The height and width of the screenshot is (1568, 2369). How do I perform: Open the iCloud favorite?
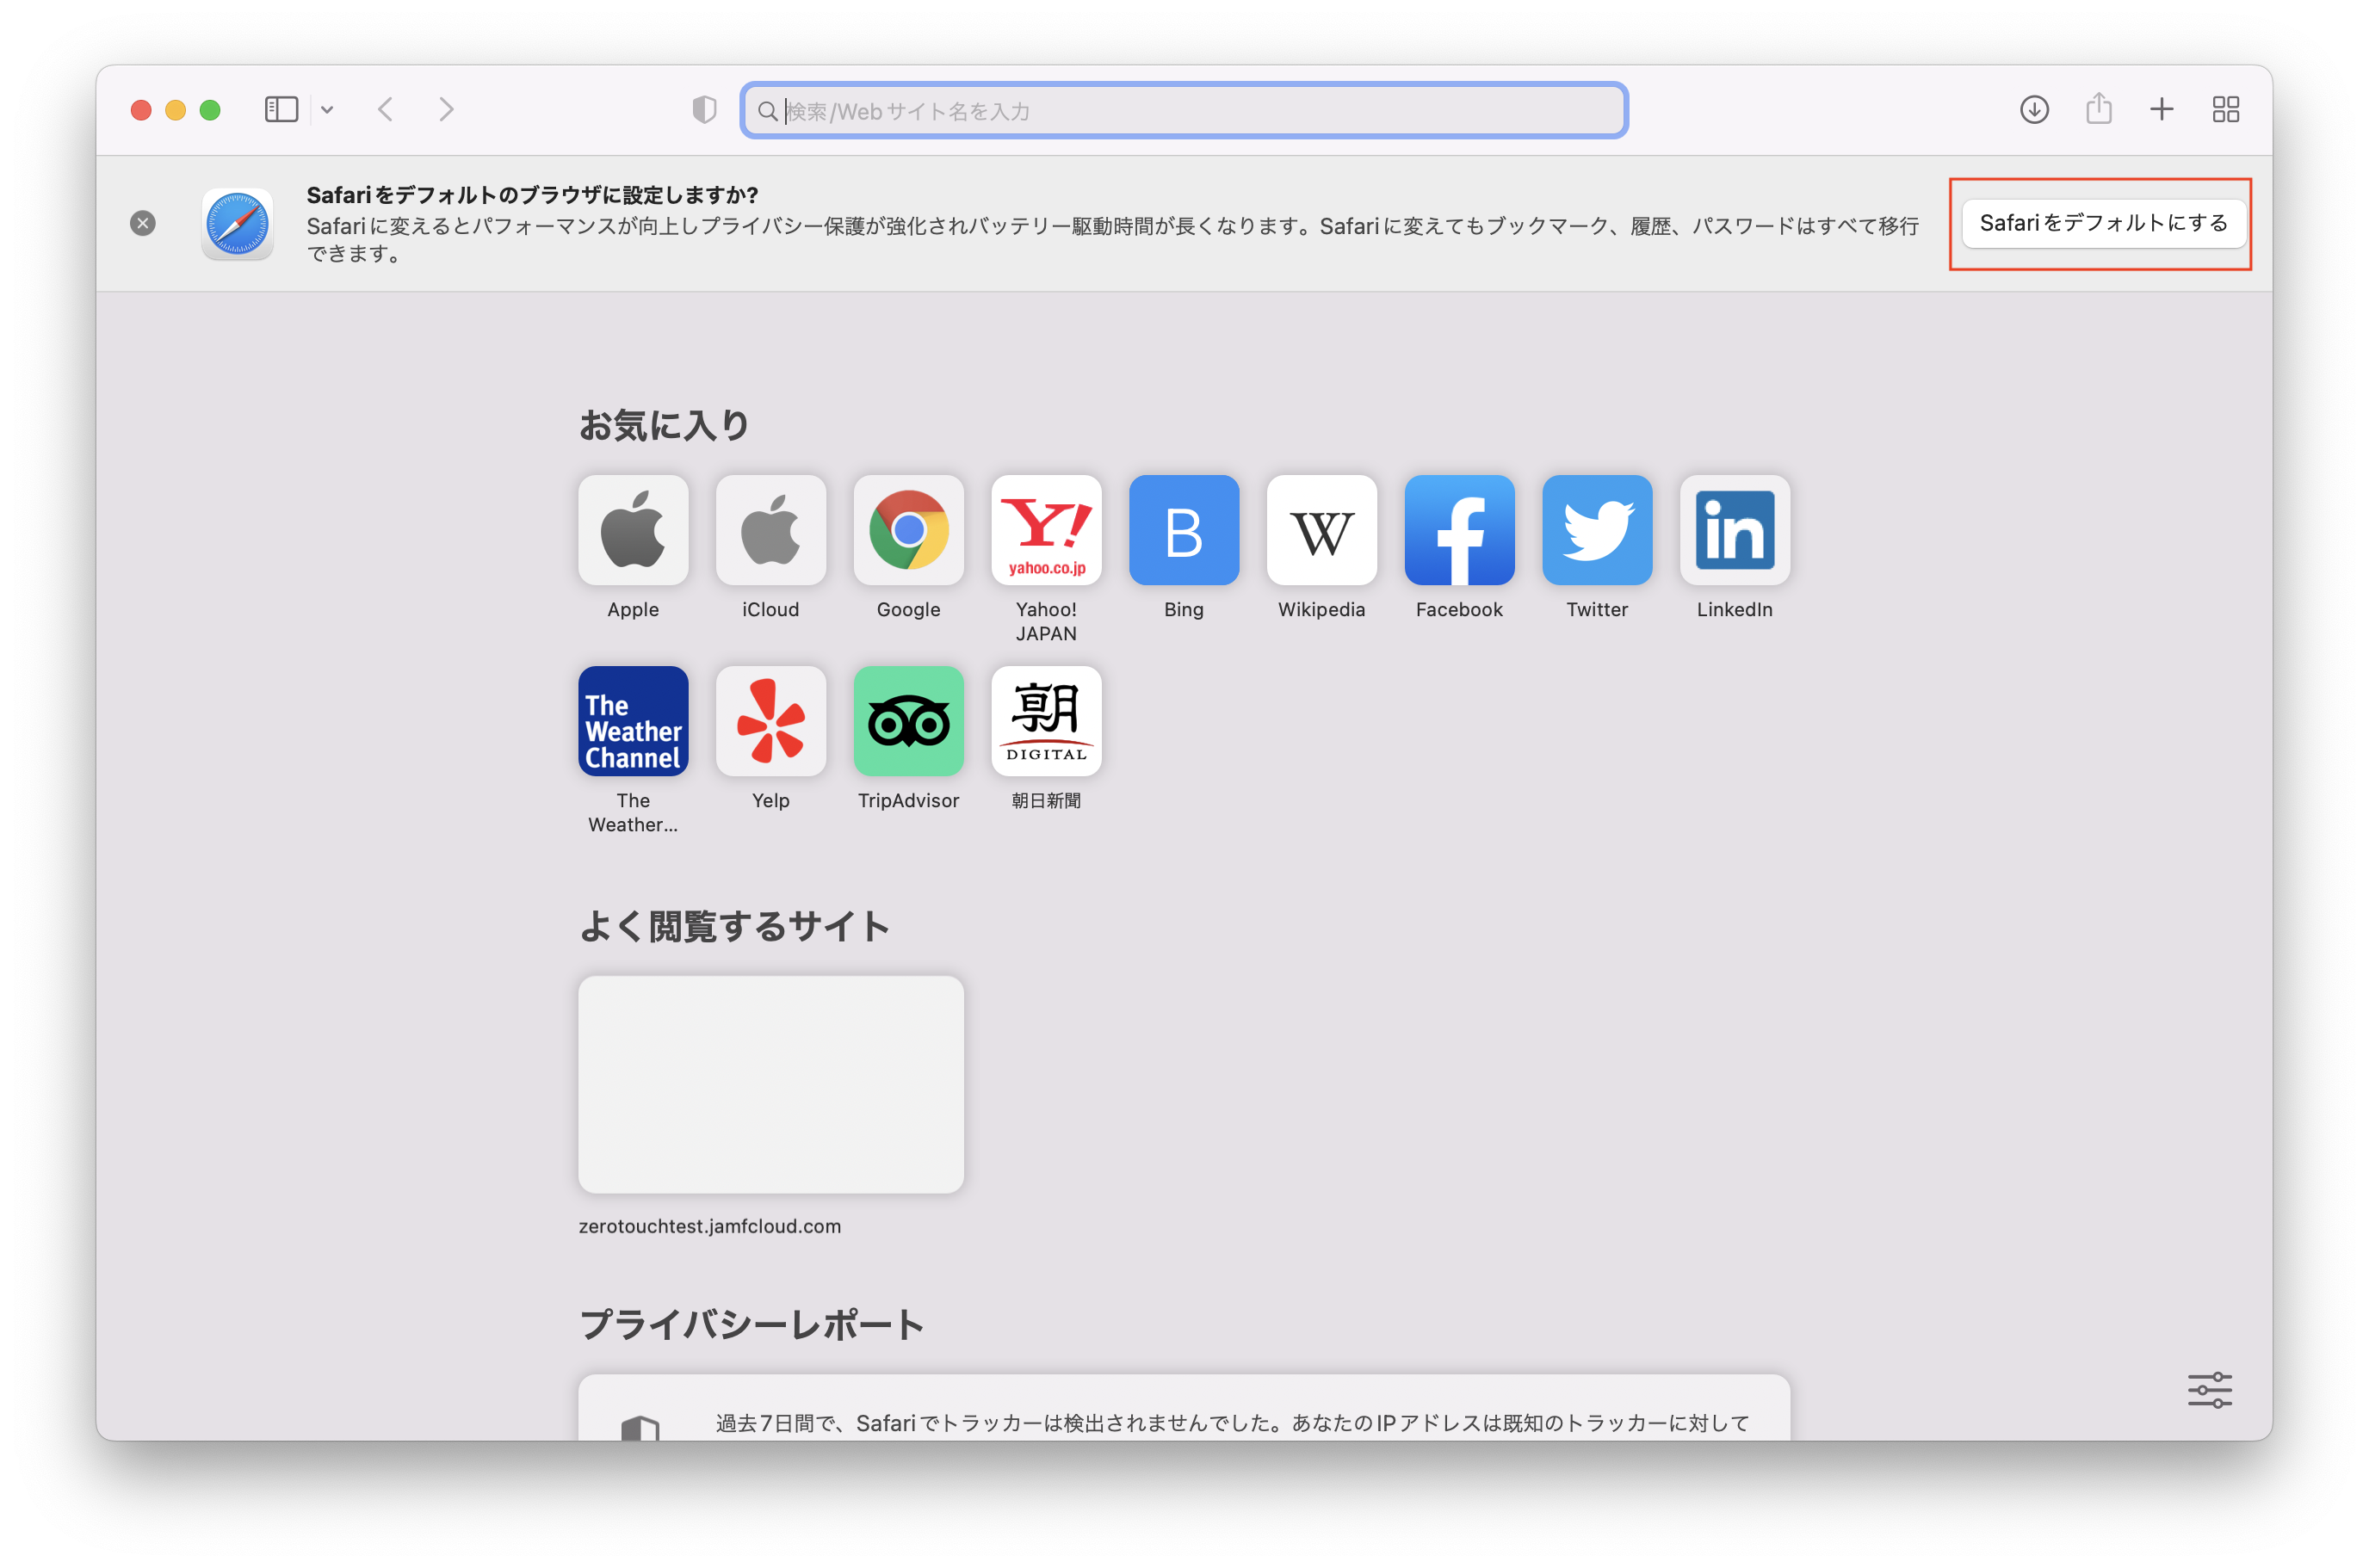(x=771, y=530)
